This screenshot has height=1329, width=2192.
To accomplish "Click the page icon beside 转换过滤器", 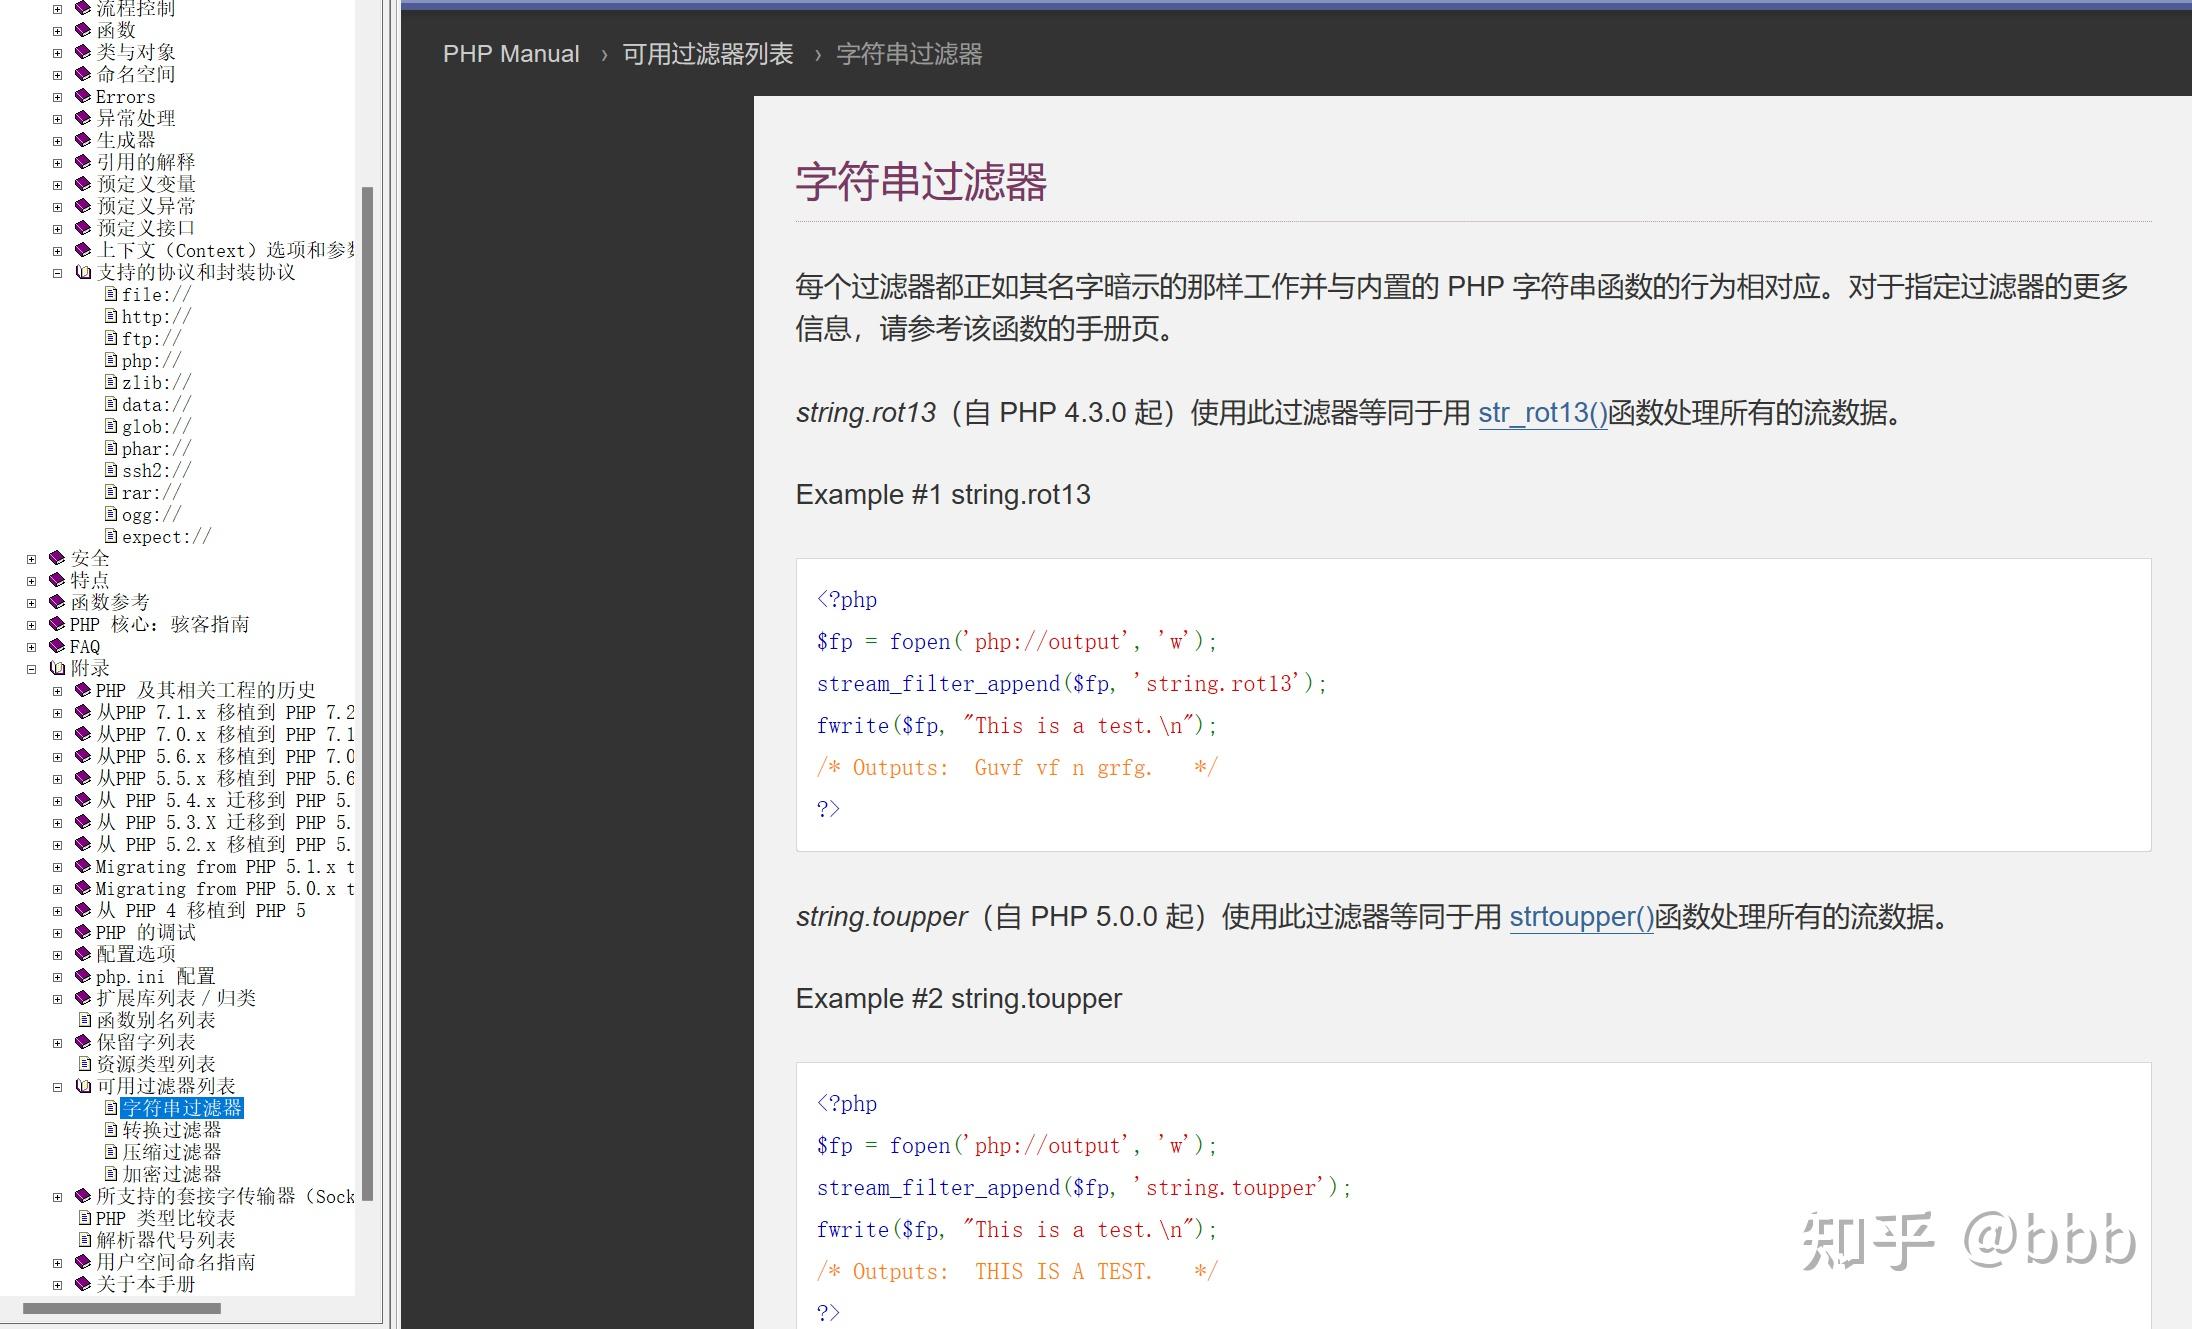I will tap(111, 1130).
